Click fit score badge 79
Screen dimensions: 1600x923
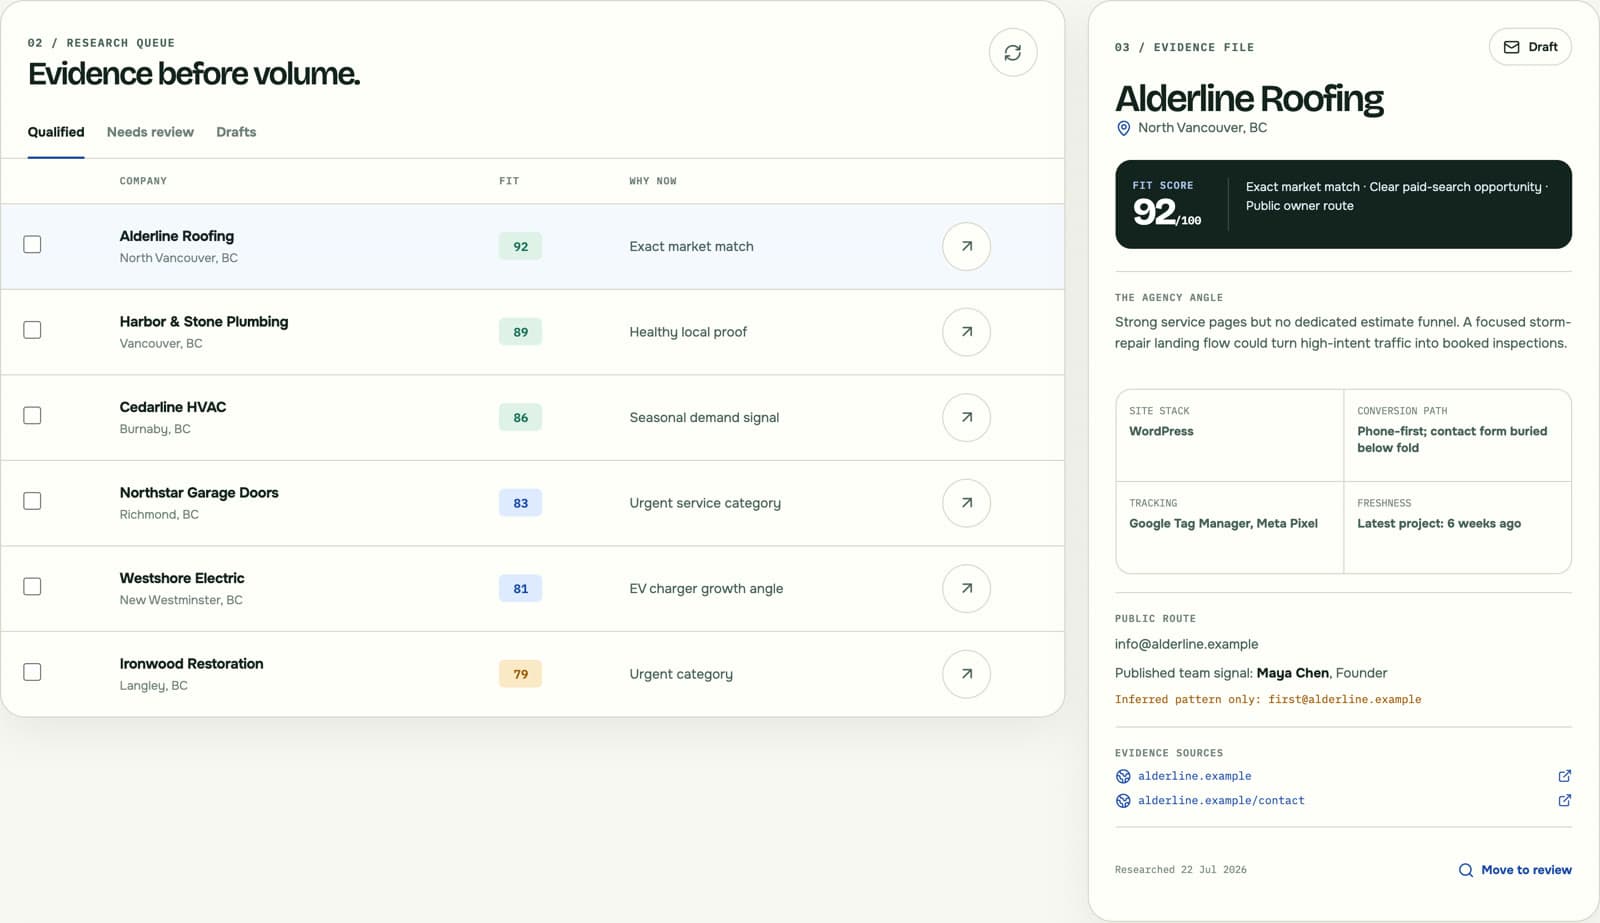click(x=520, y=674)
